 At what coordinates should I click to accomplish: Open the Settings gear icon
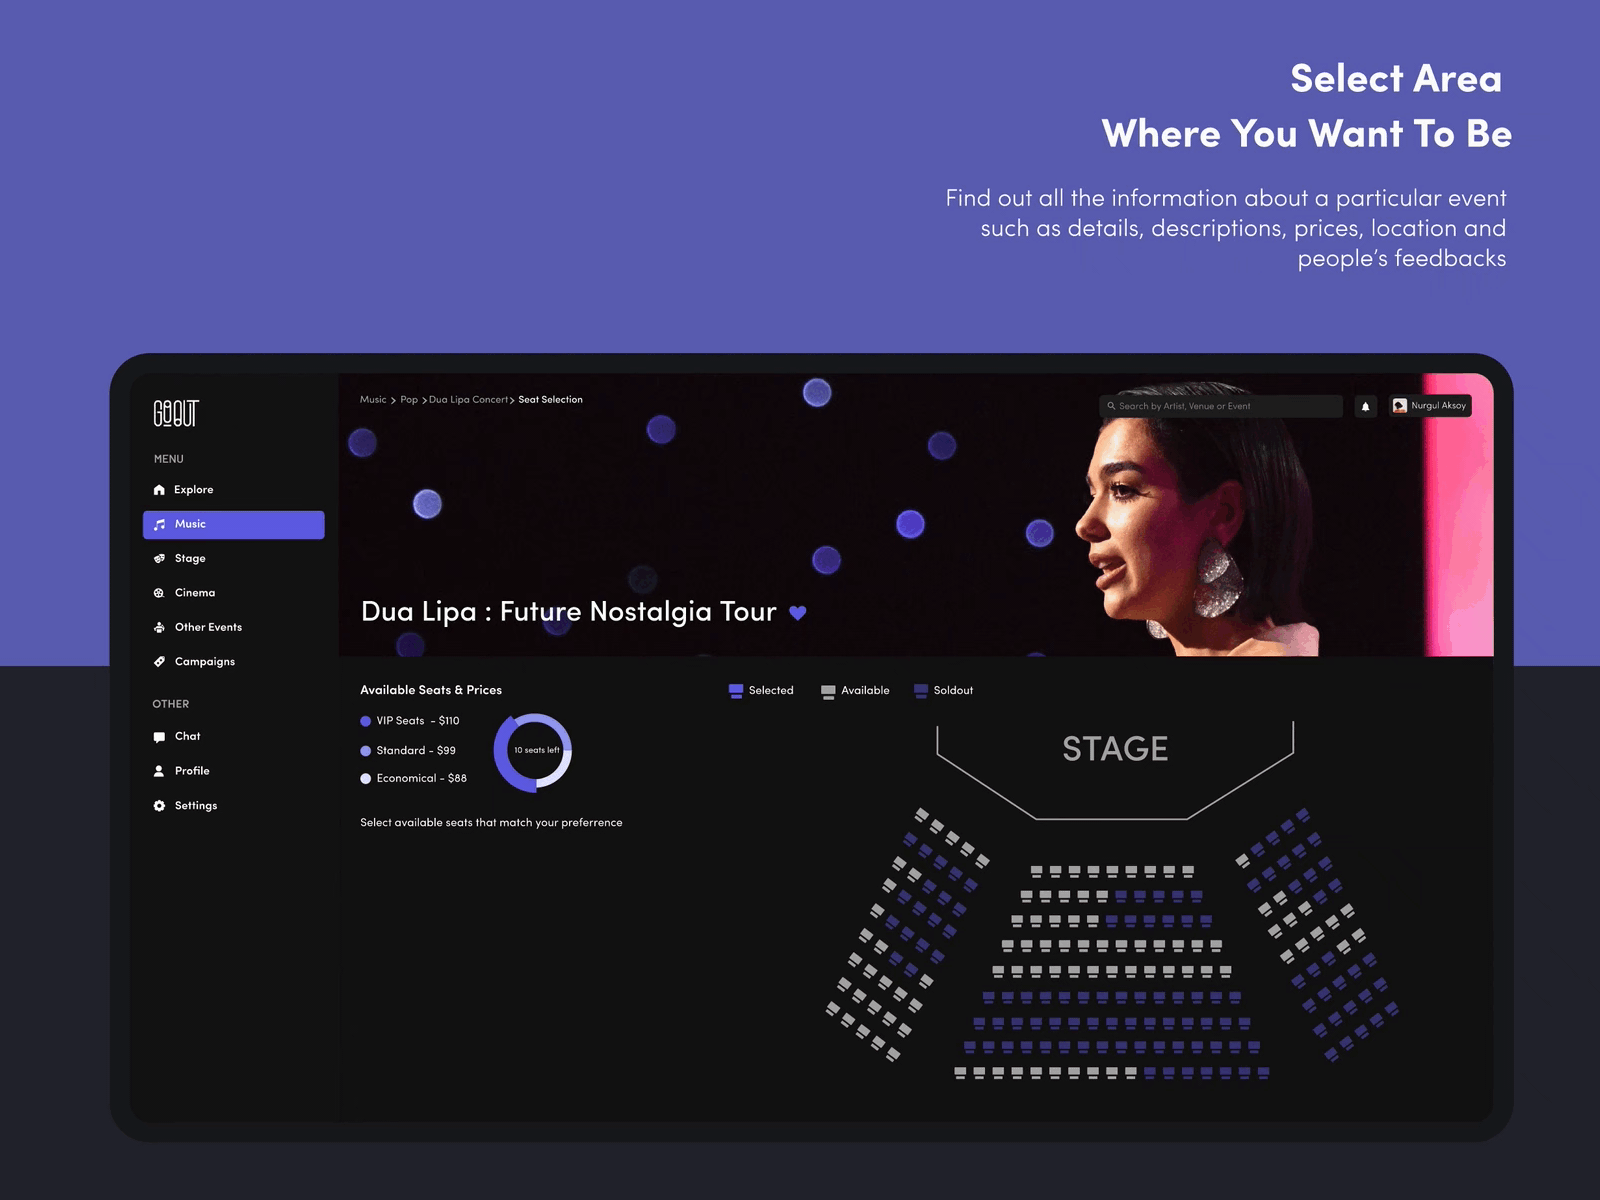point(159,806)
